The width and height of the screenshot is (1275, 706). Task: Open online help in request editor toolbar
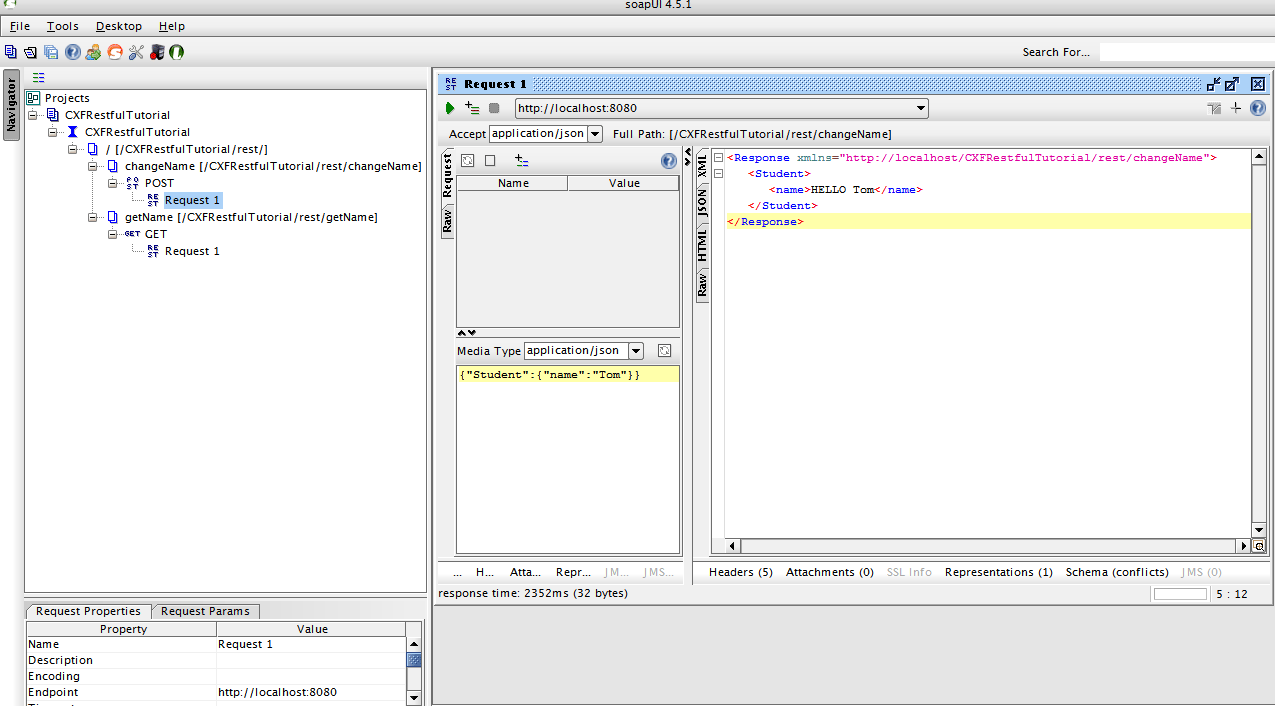point(1258,109)
